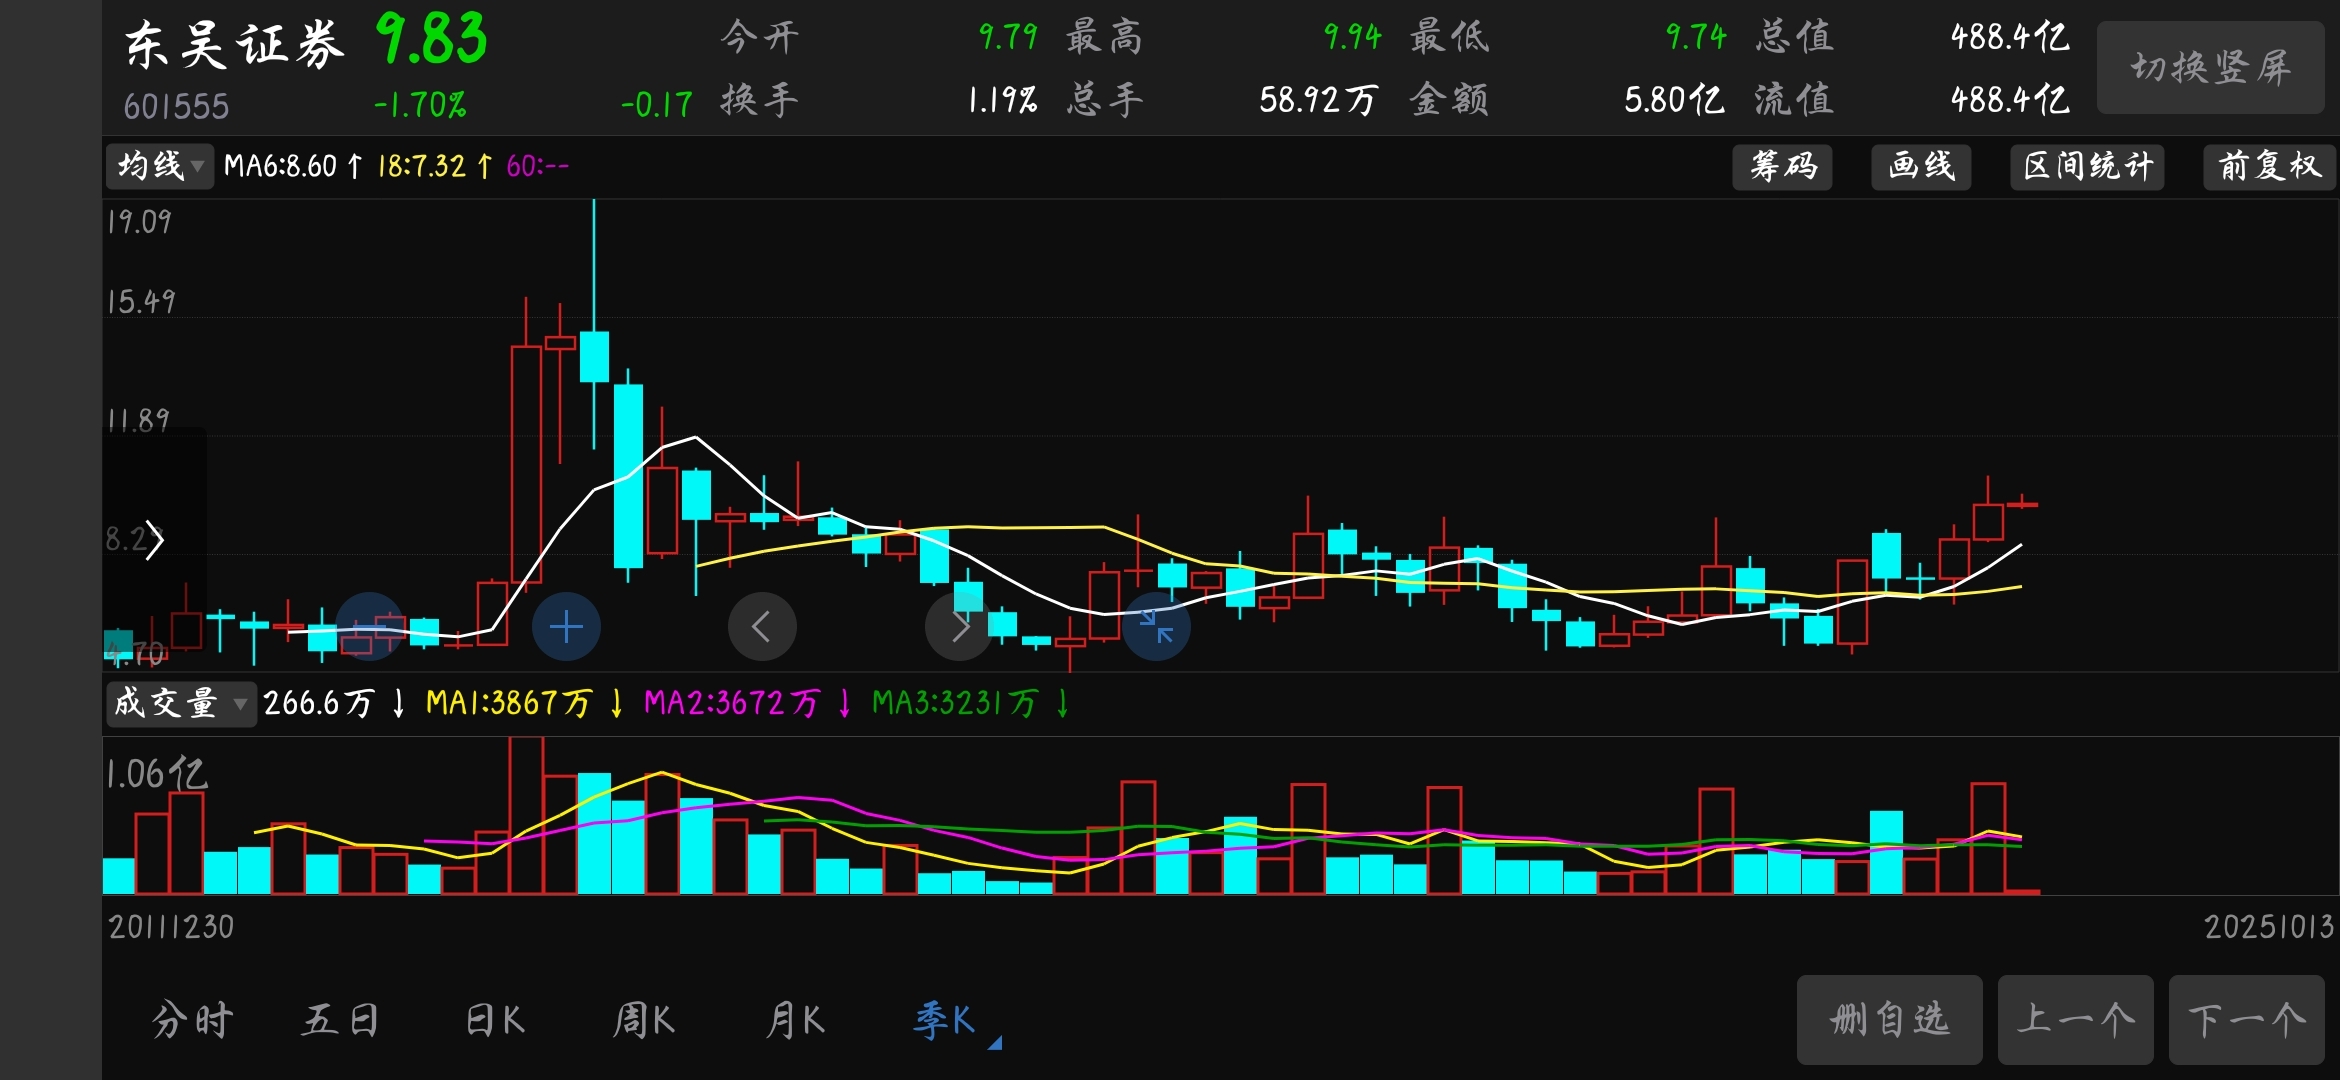Switch to 日K tab
The width and height of the screenshot is (2340, 1080).
click(494, 1020)
